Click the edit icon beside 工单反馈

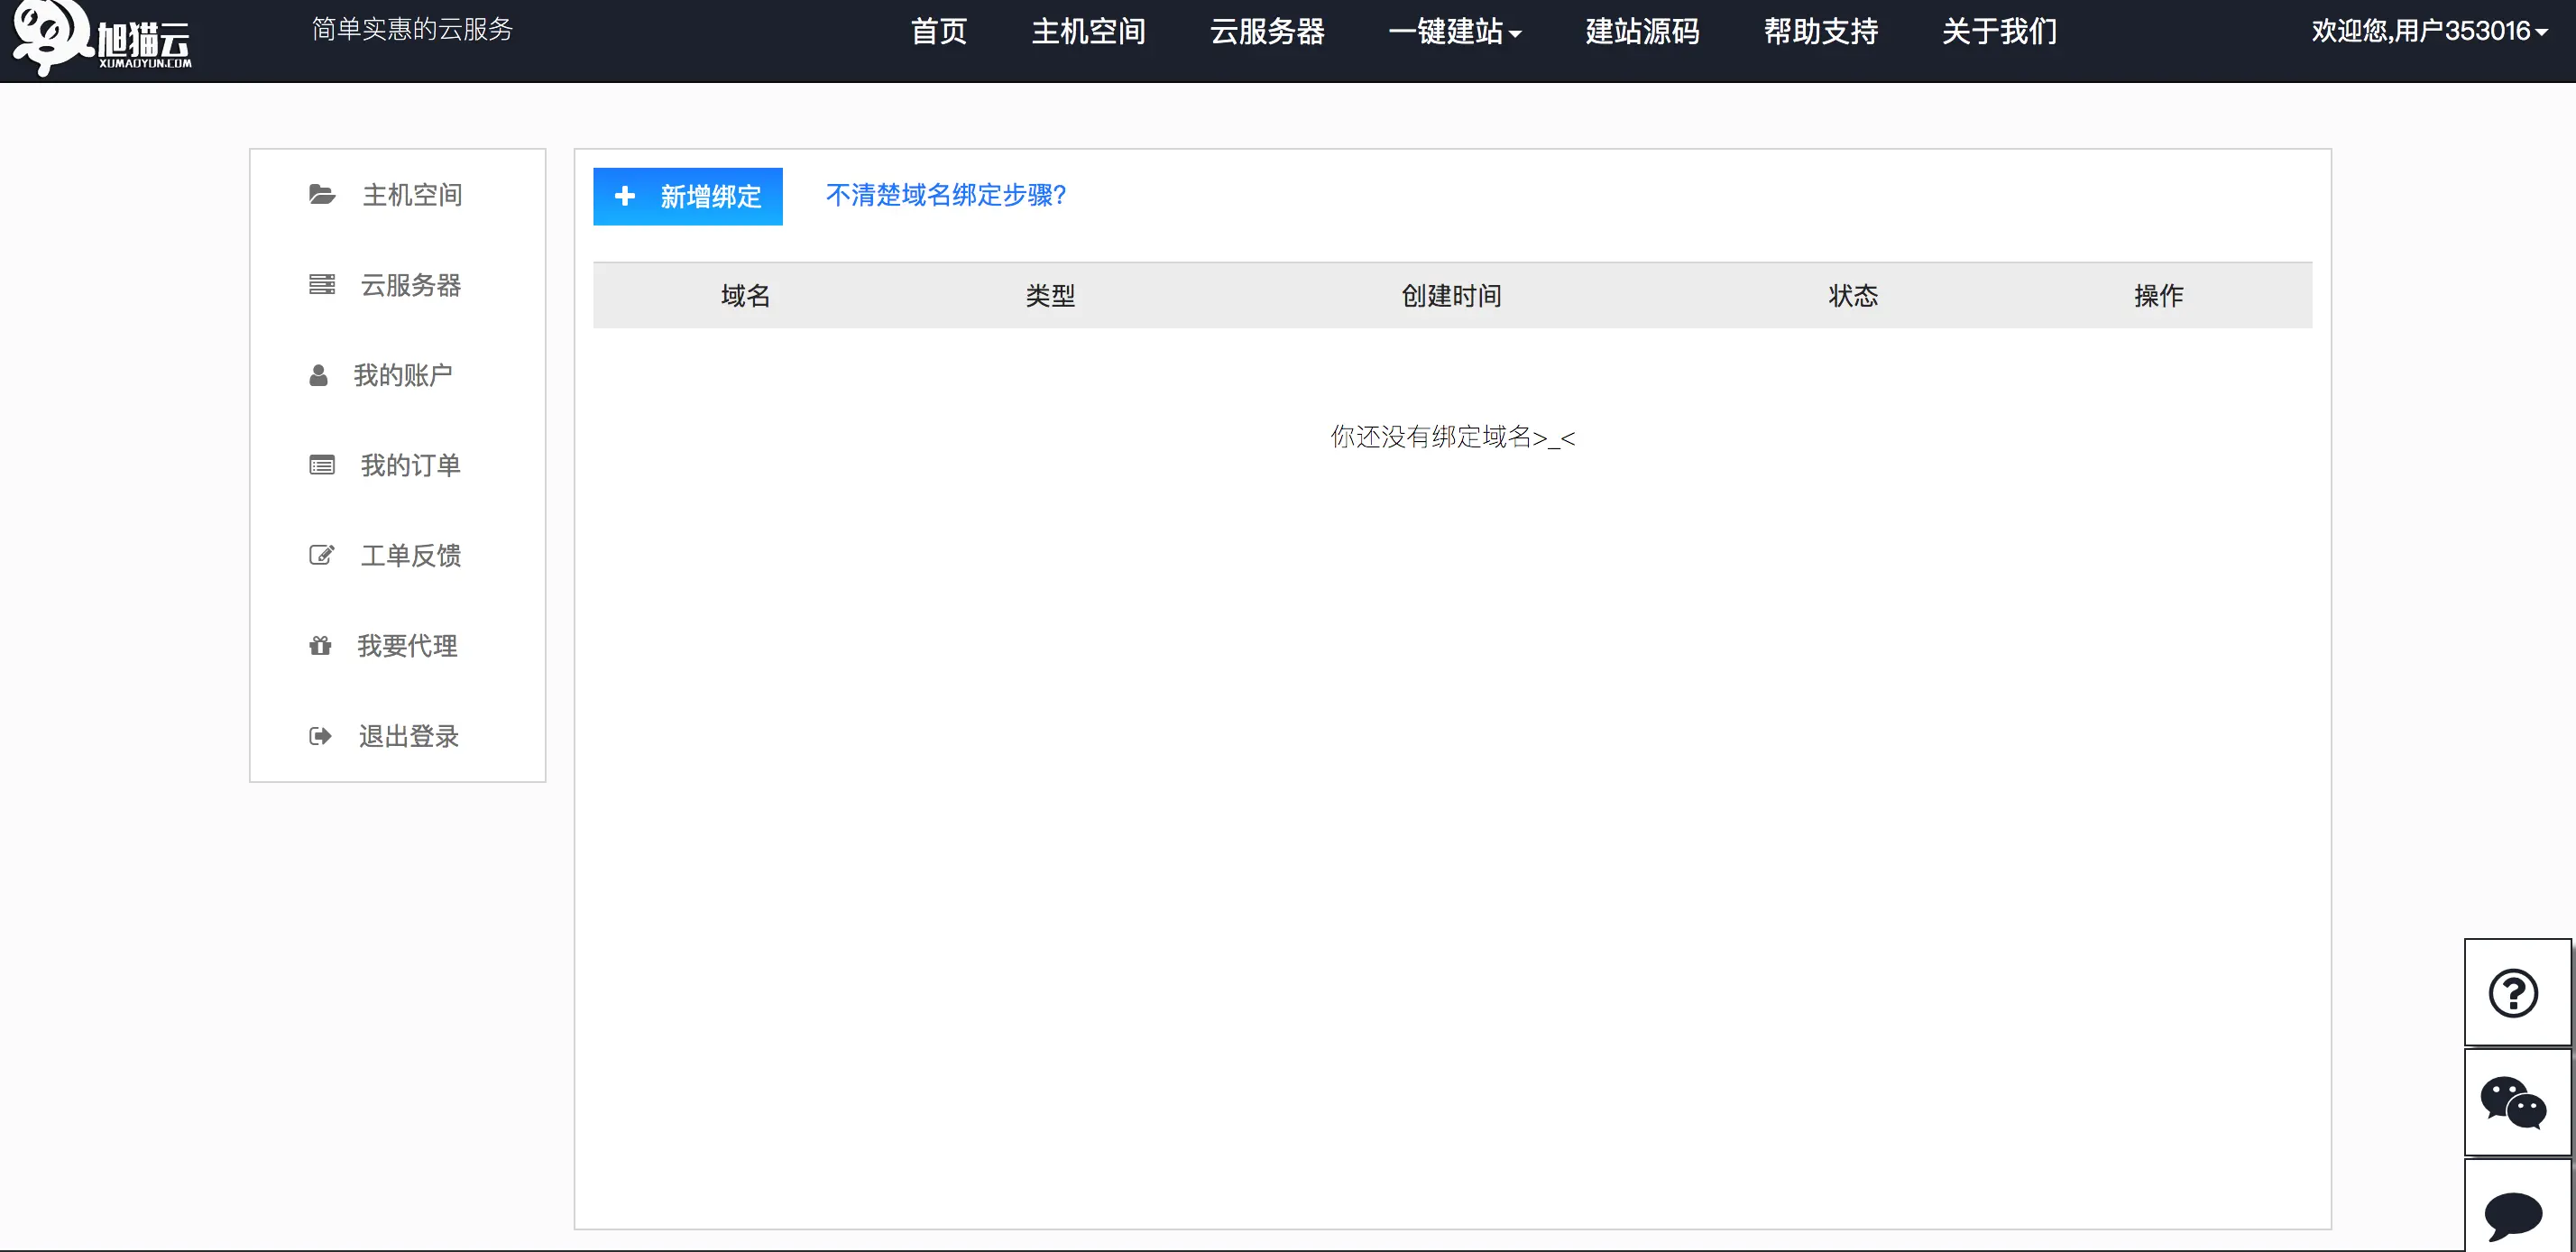(x=321, y=555)
